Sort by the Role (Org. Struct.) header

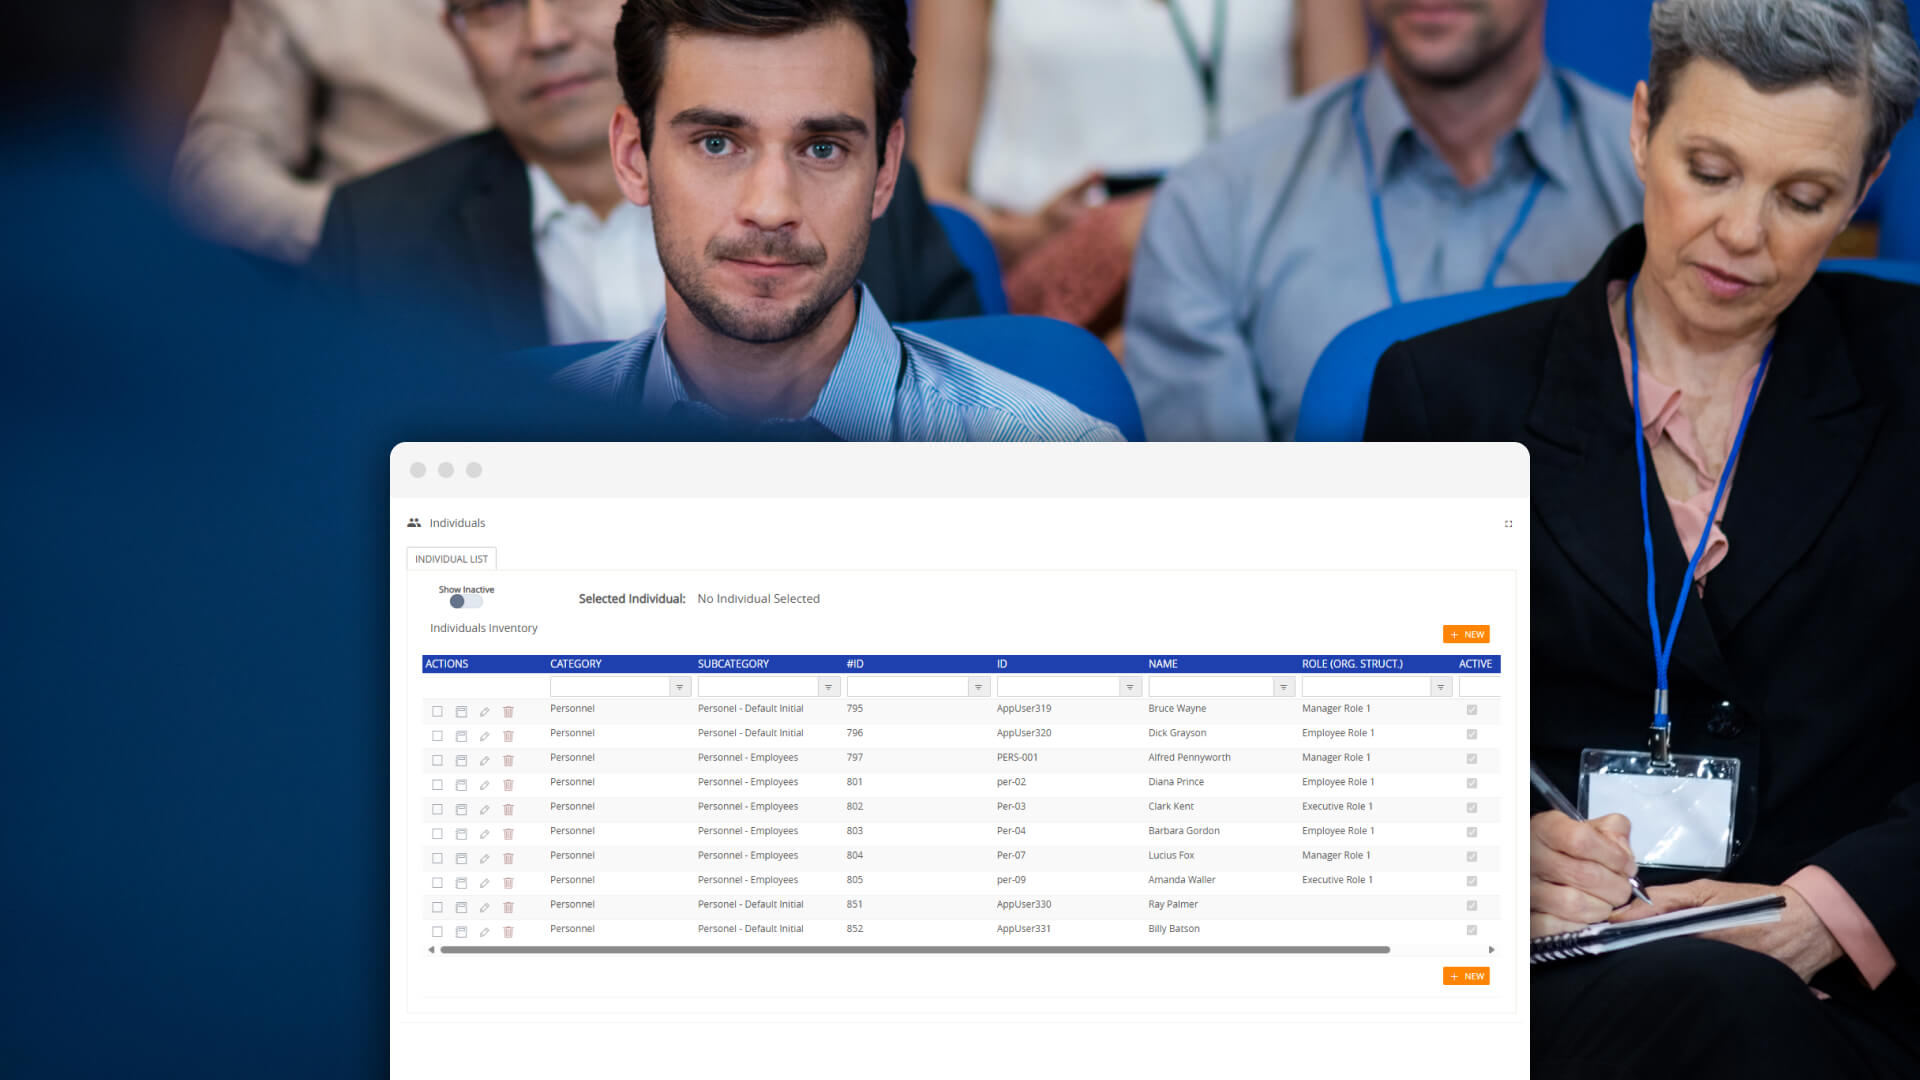tap(1352, 664)
